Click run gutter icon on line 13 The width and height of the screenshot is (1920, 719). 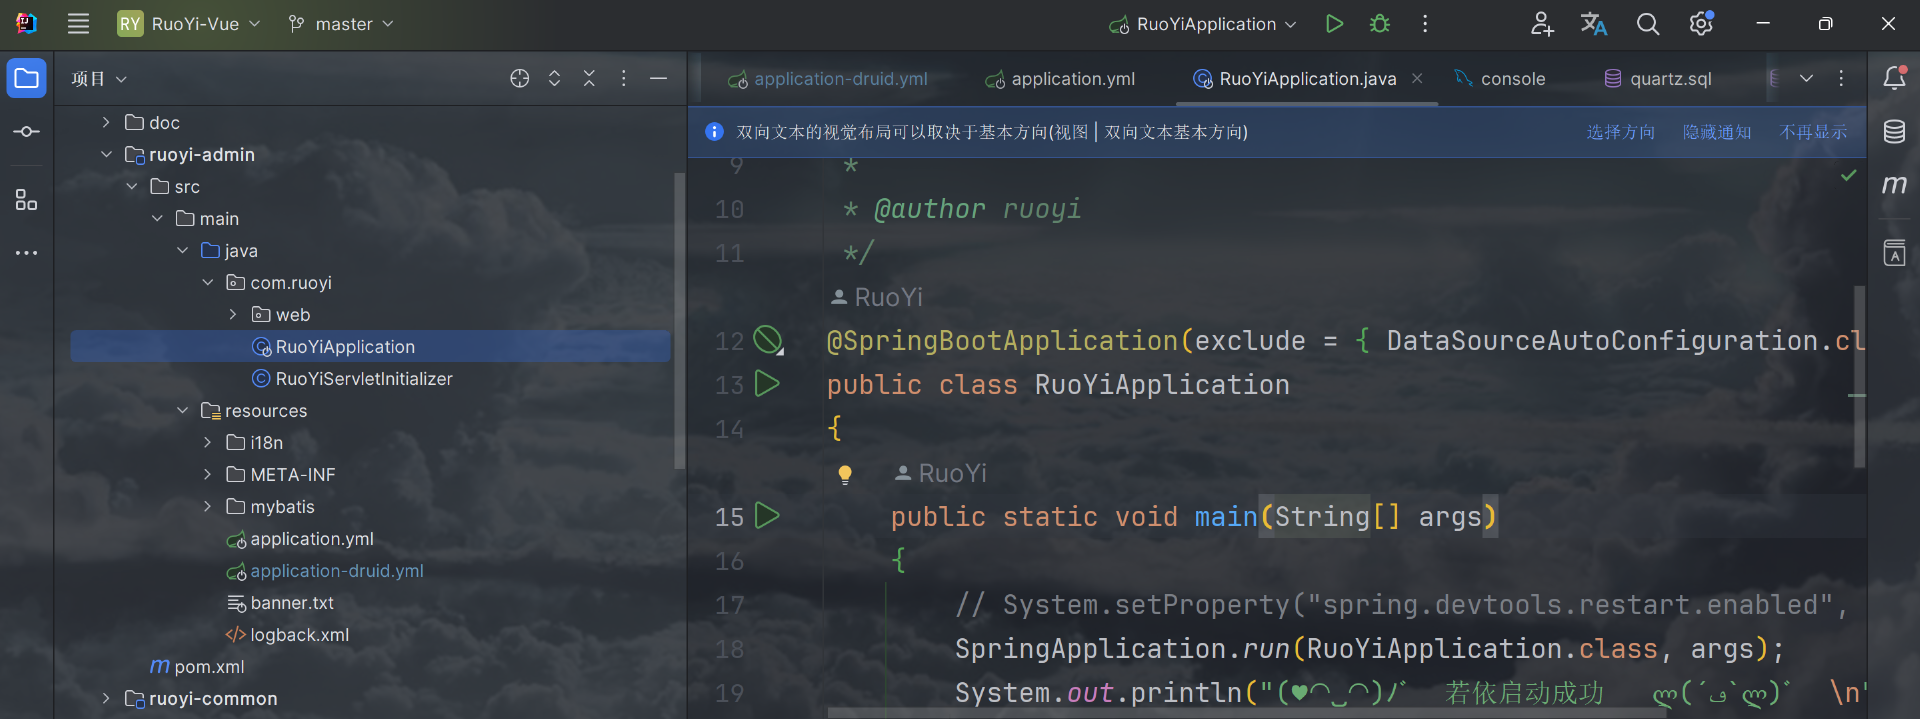[767, 383]
